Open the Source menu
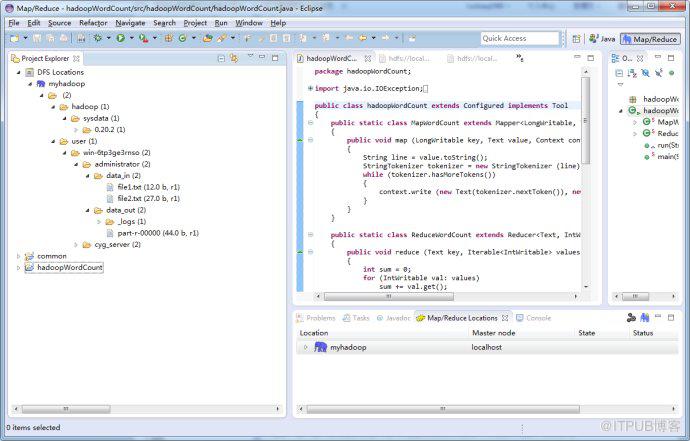Viewport: 690px width, 441px height. point(59,23)
